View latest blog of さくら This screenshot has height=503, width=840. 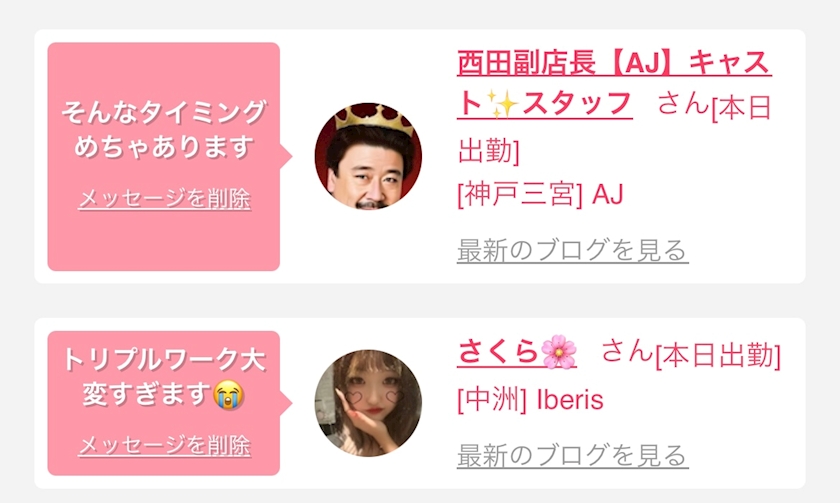point(572,455)
